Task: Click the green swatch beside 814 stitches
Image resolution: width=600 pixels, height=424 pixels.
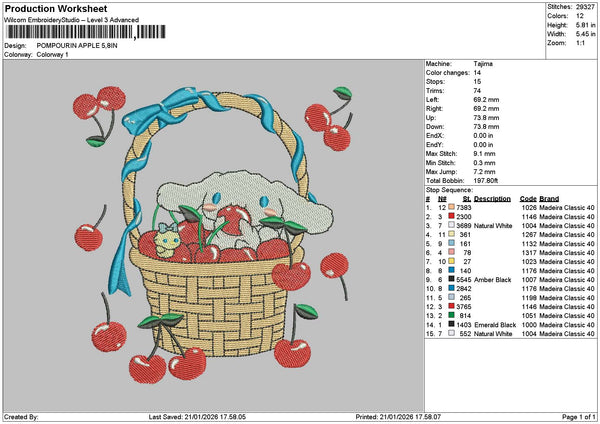Action: 452,315
